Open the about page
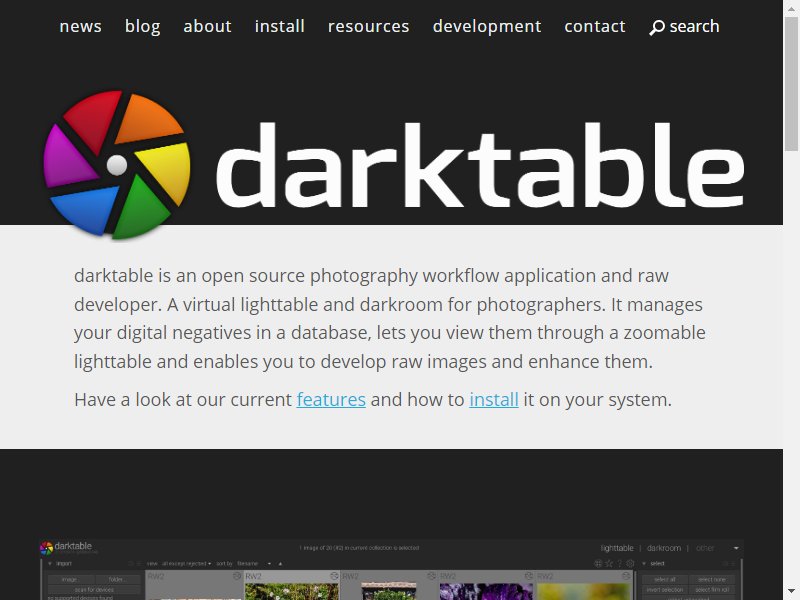 207,26
